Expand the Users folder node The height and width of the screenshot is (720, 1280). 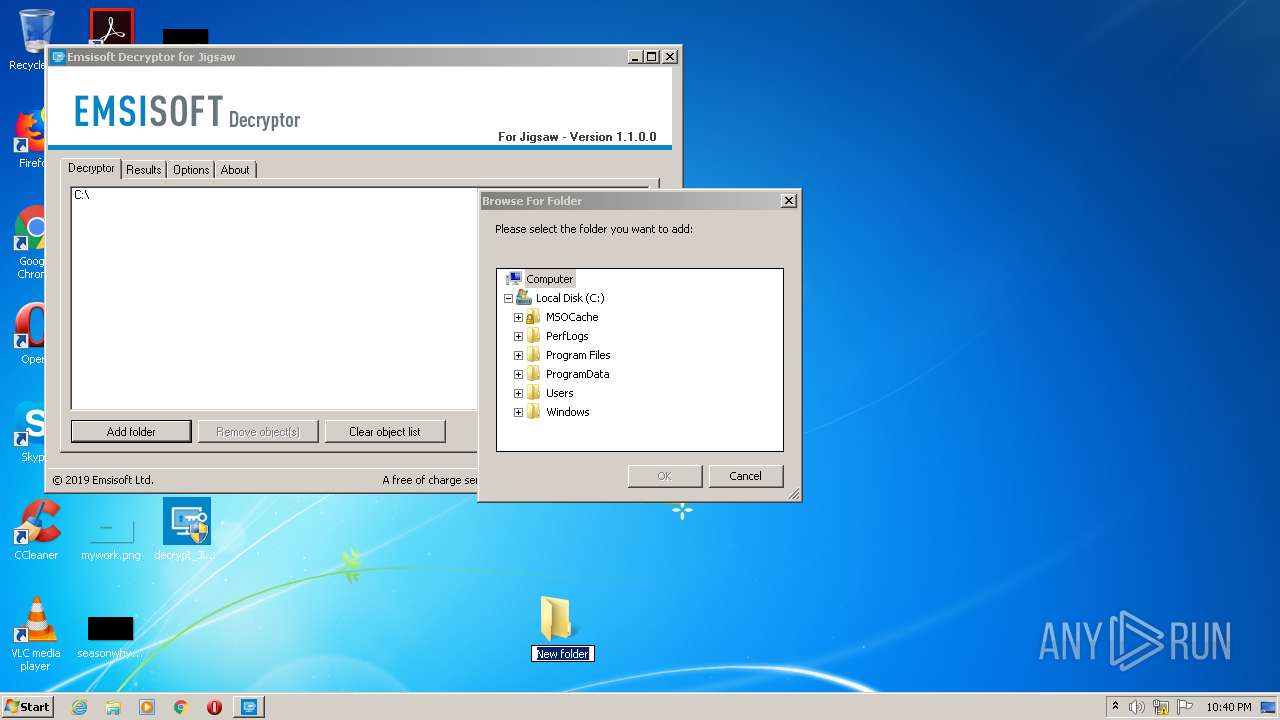point(518,393)
